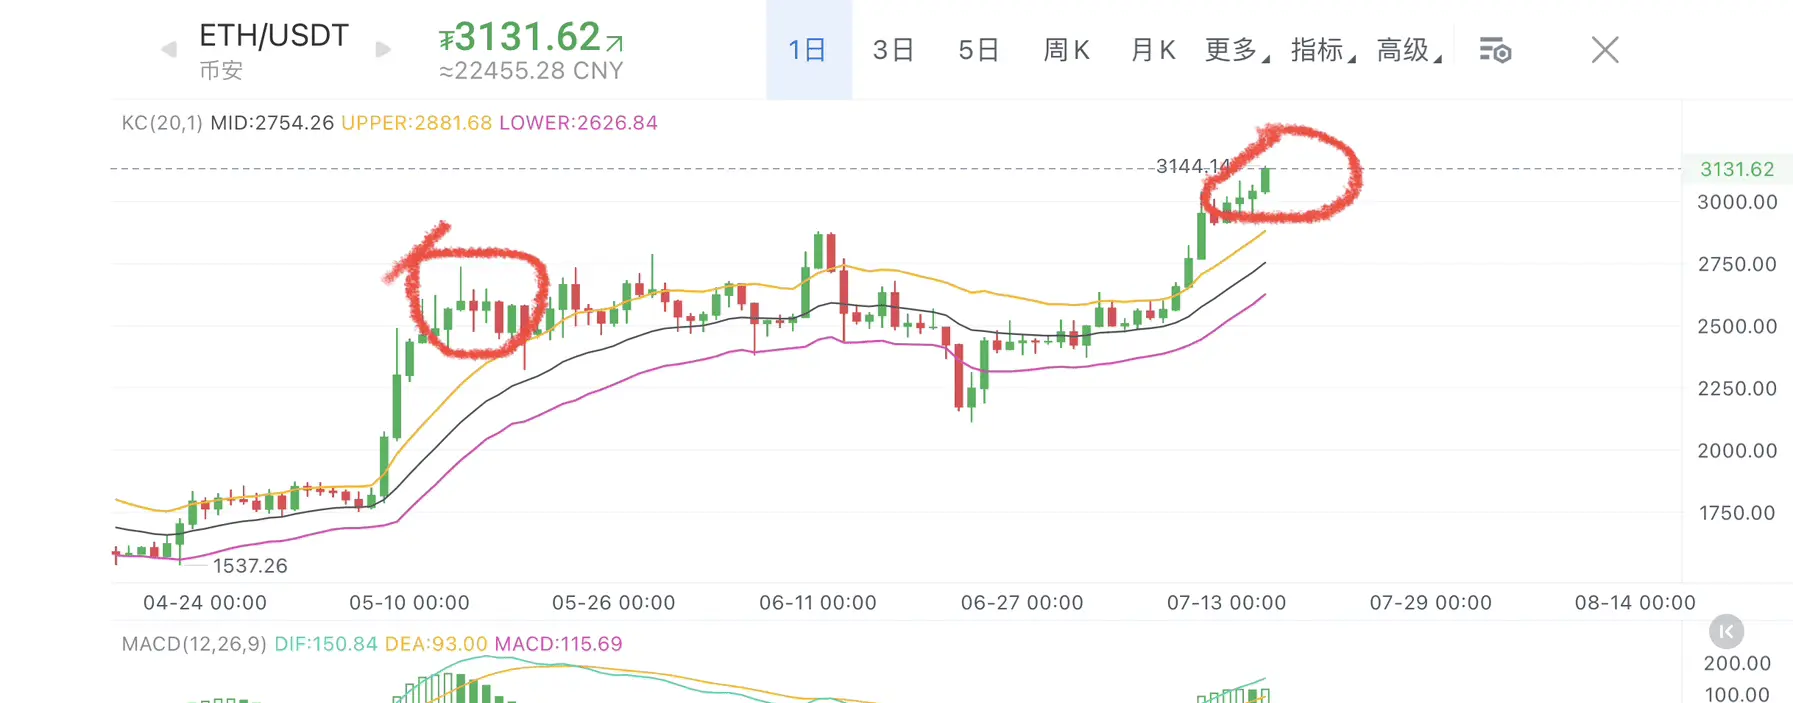Open the chart settings list icon
Screen dimensions: 1793x703
1495,50
